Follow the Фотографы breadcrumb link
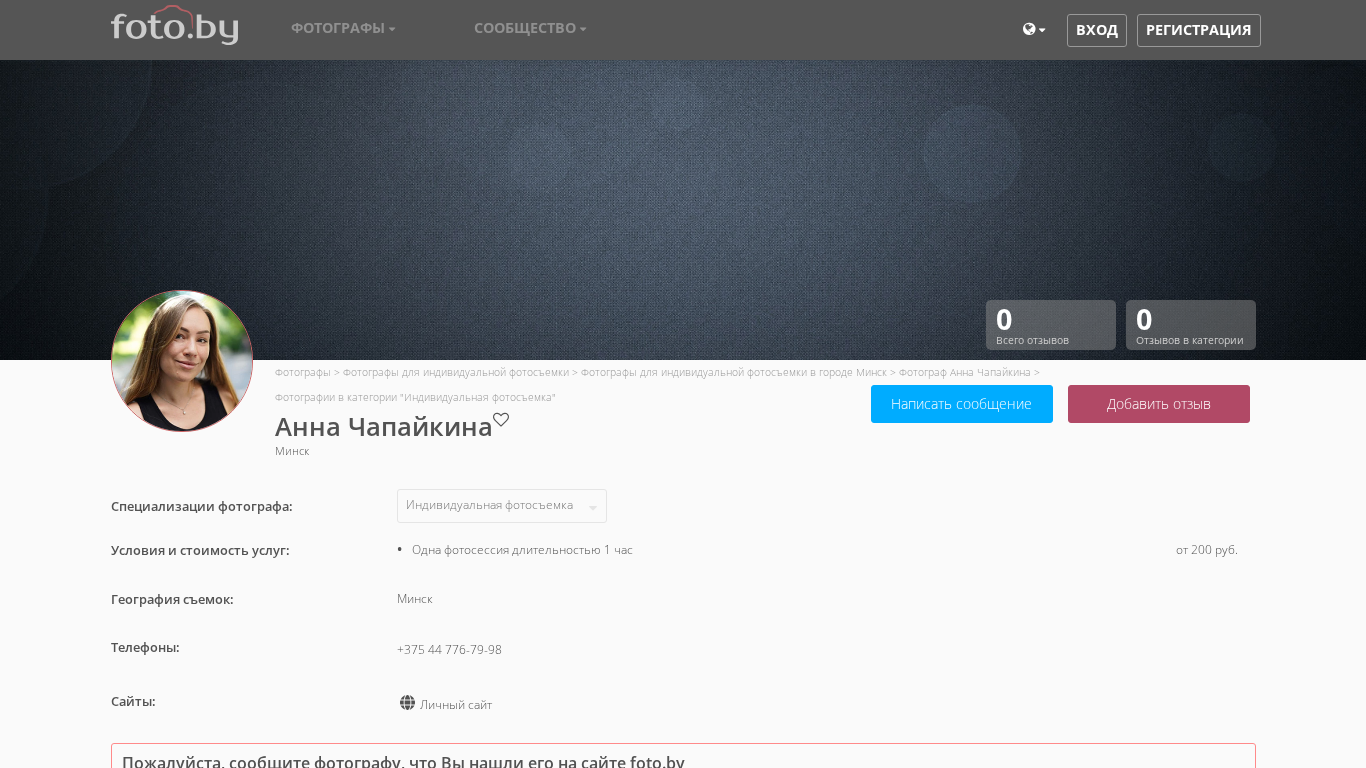The image size is (1366, 768). coord(302,373)
